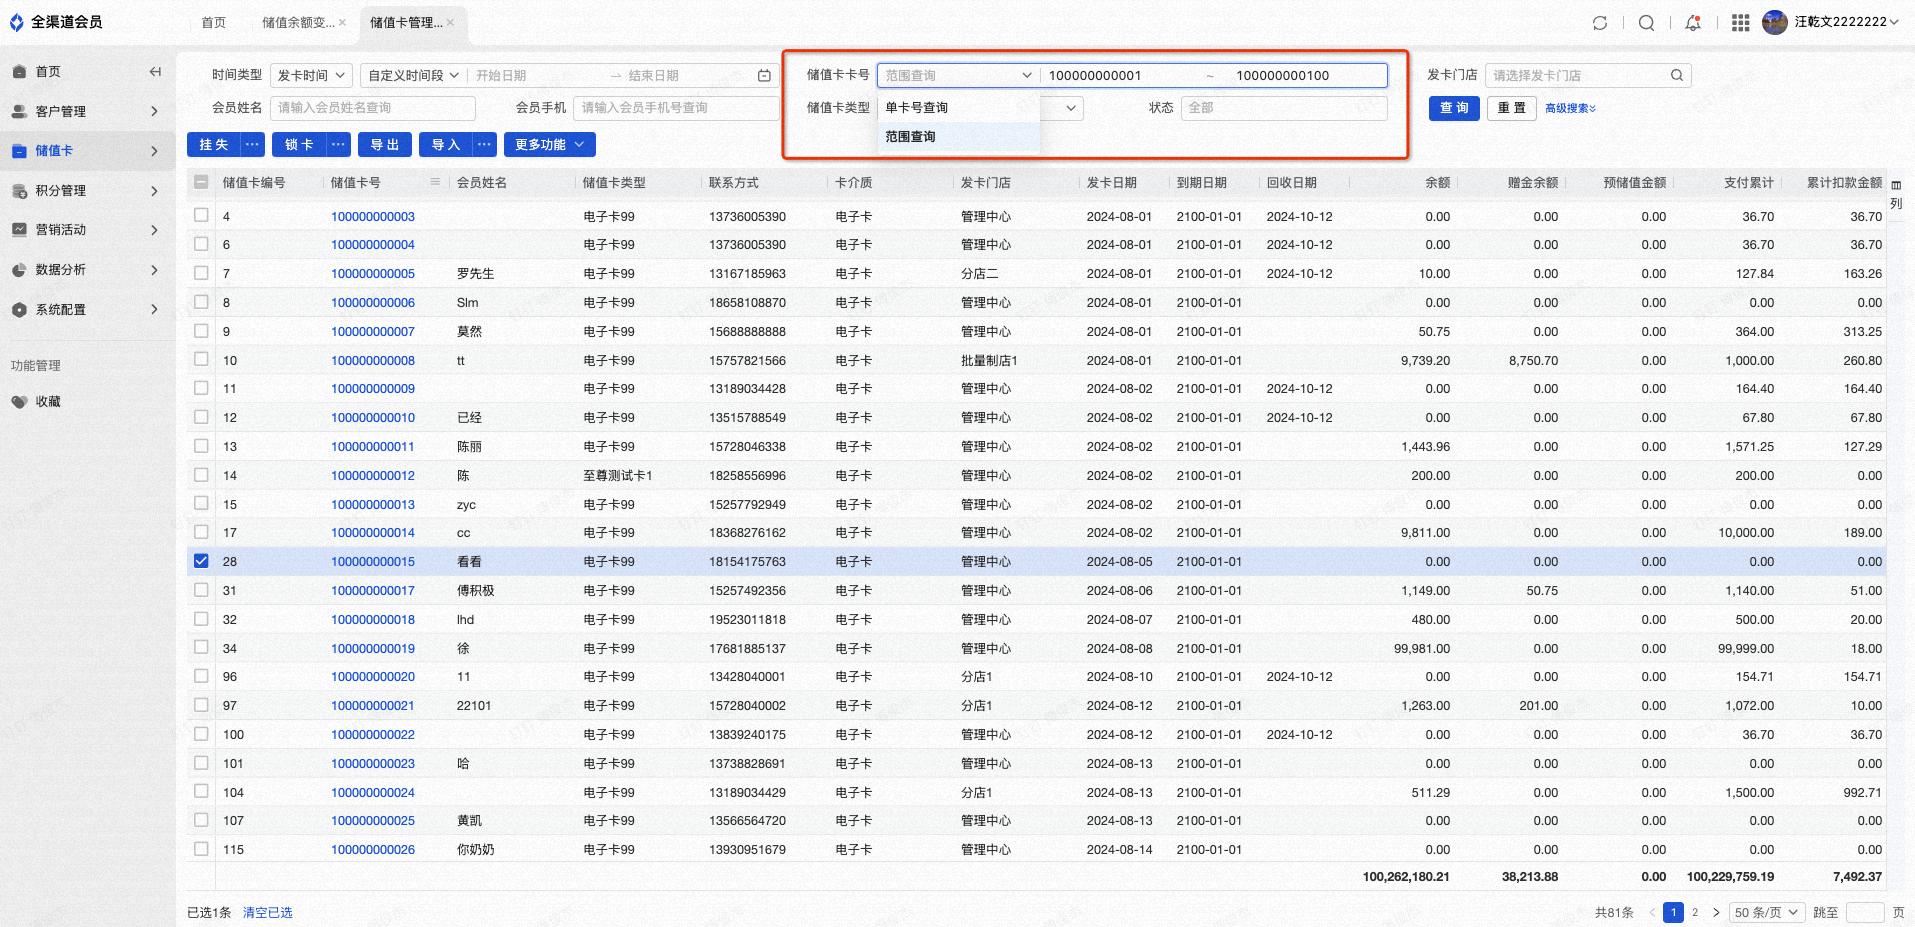Open the 50 条/页 page size dropdown
The height and width of the screenshot is (927, 1915).
pyautogui.click(x=1766, y=913)
